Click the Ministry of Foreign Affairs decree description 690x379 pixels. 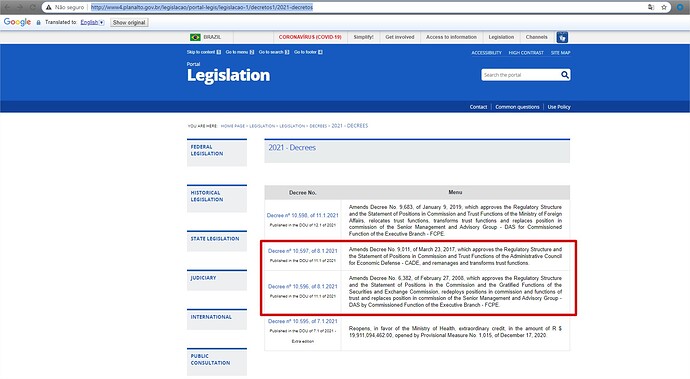[455, 220]
